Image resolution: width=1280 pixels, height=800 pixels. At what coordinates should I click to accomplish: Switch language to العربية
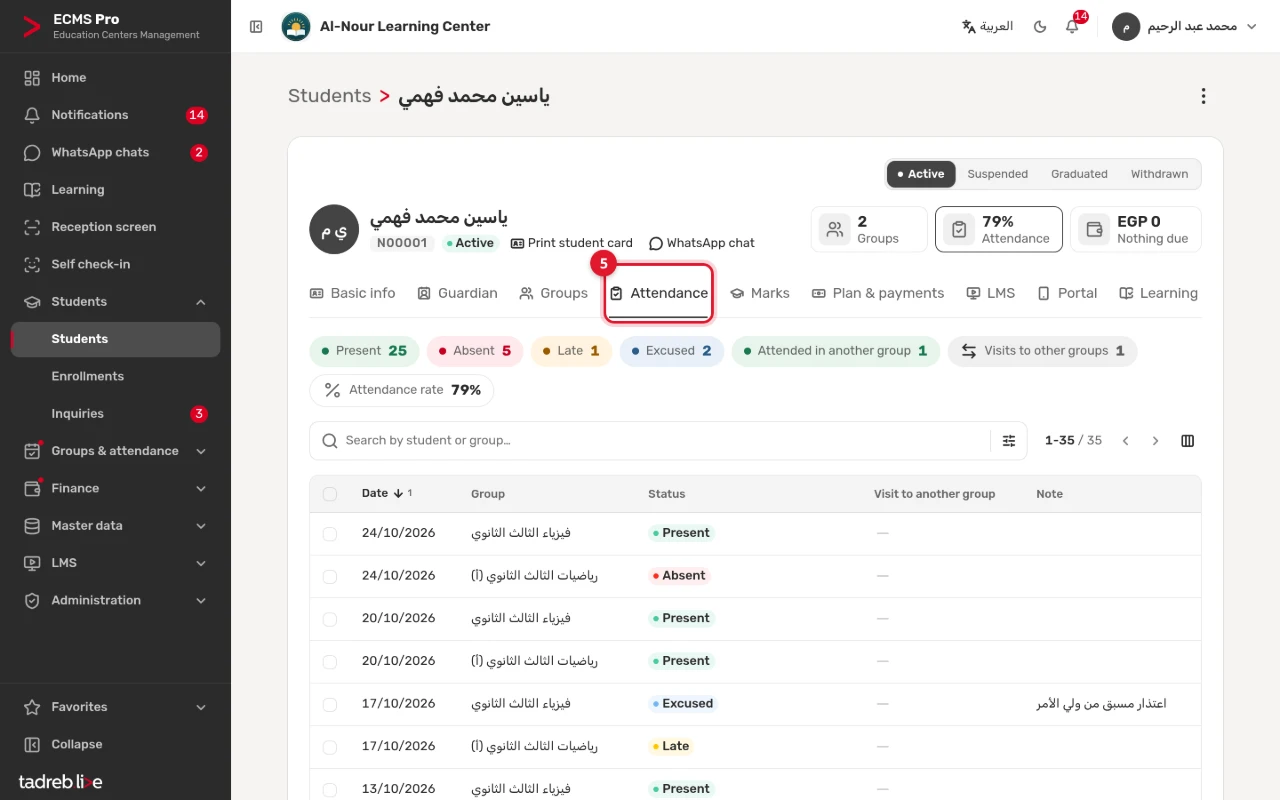987,27
